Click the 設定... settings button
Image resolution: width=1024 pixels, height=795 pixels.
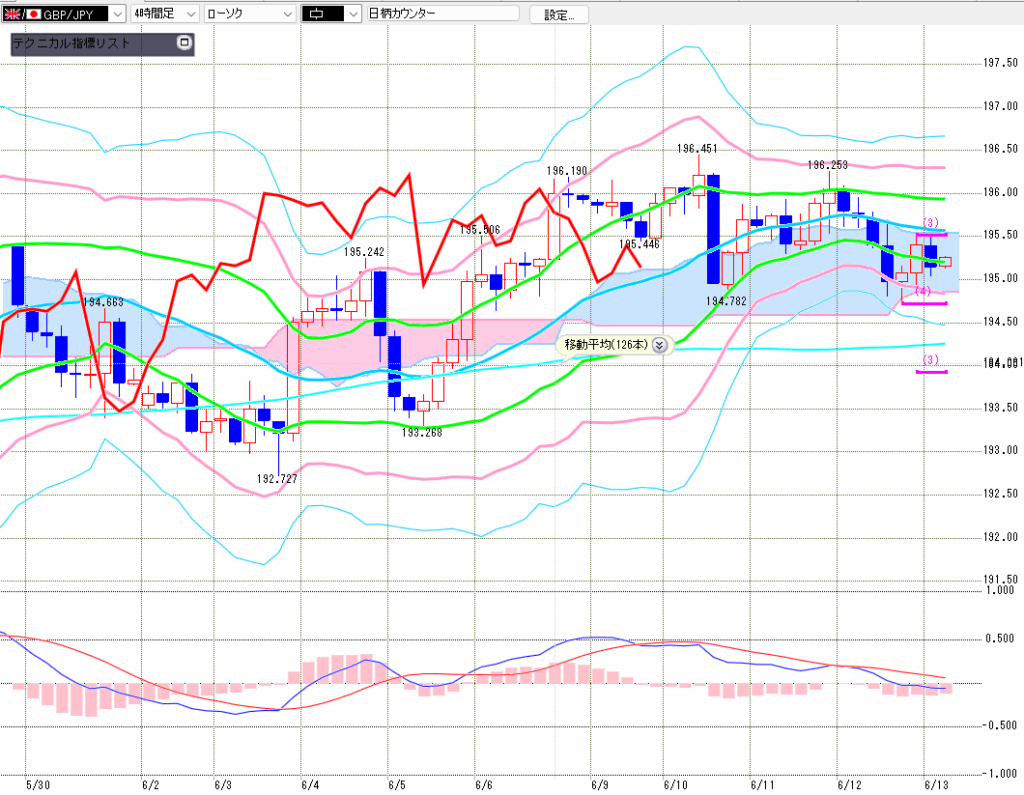tap(559, 14)
